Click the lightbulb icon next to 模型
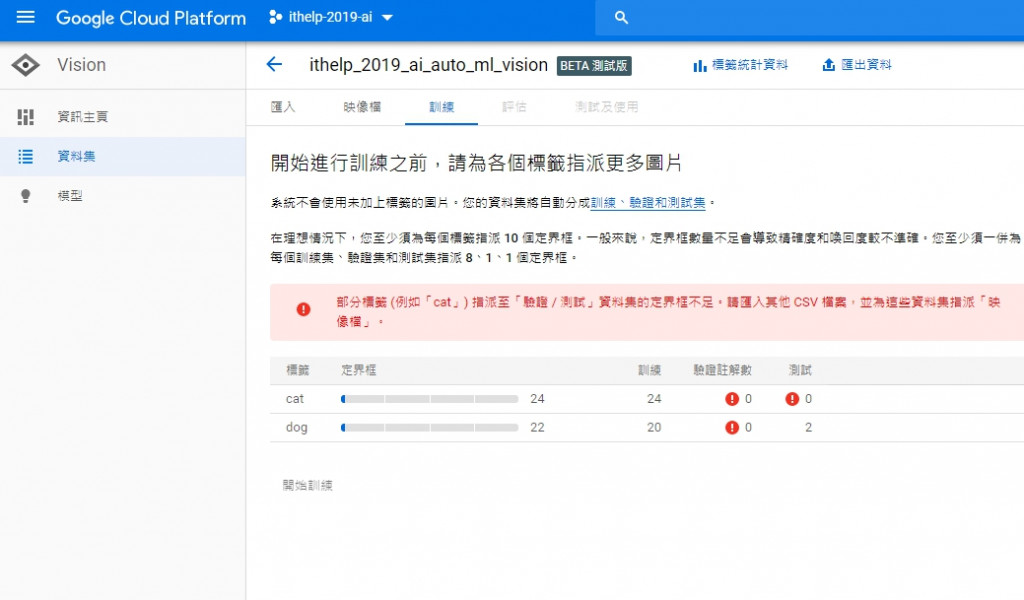The image size is (1024, 600). coord(25,196)
